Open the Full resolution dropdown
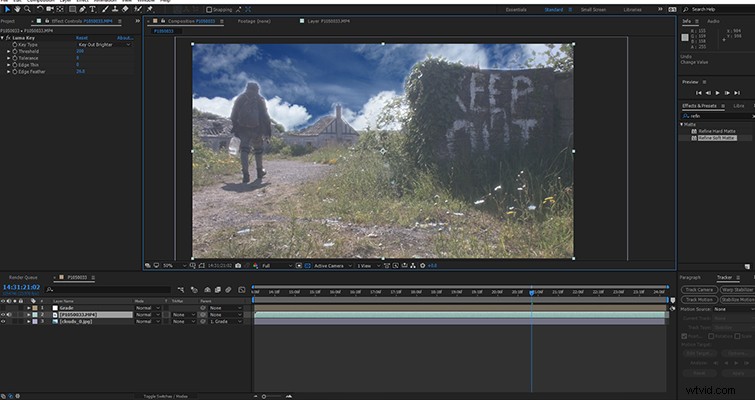The height and width of the screenshot is (400, 755). click(x=277, y=265)
